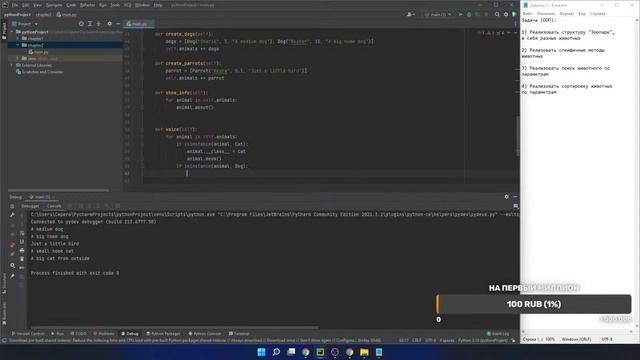This screenshot has height=360, width=640.
Task: Open the TODO tool window tab
Action: pos(78,333)
